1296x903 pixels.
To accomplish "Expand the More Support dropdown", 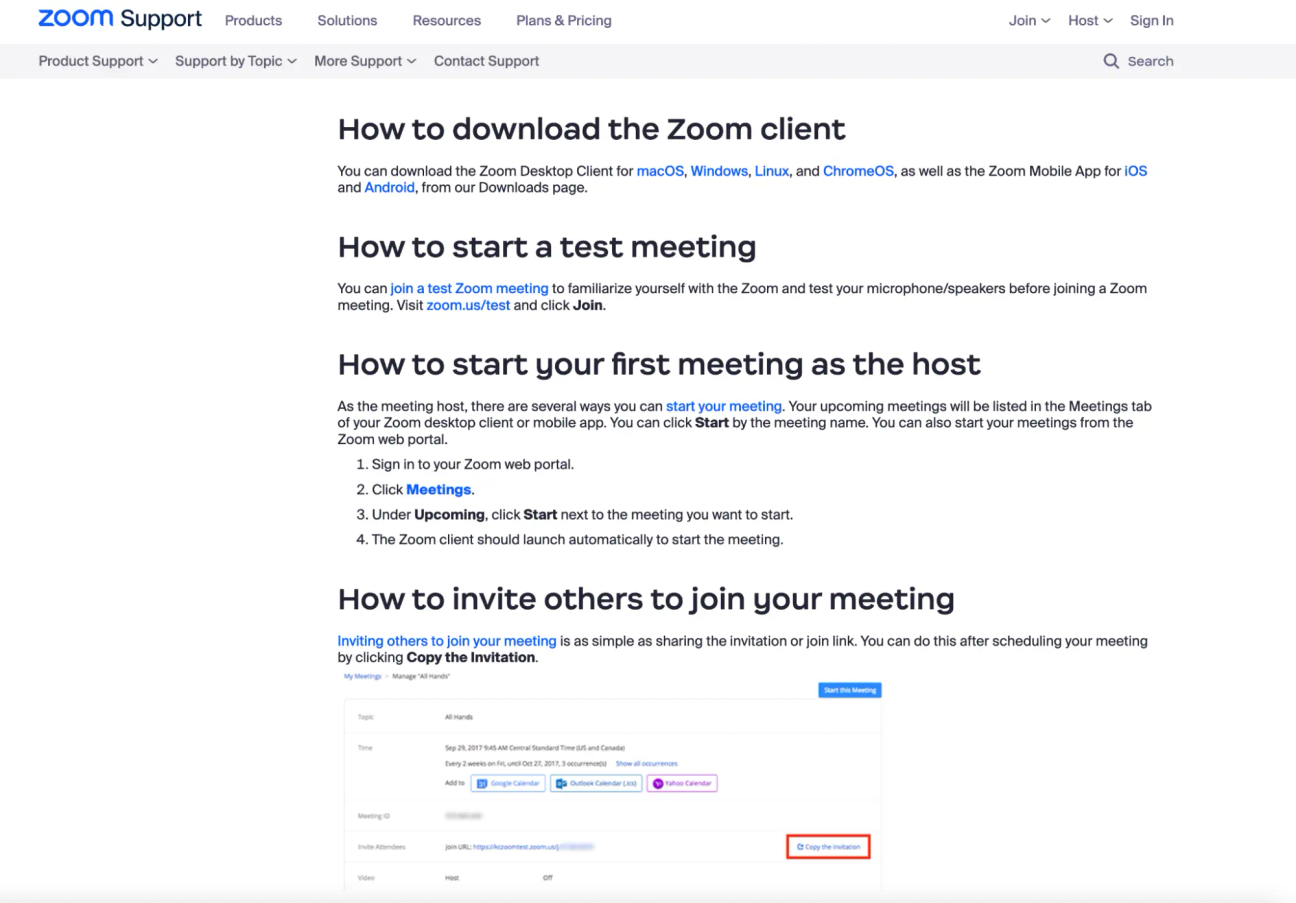I will [365, 61].
